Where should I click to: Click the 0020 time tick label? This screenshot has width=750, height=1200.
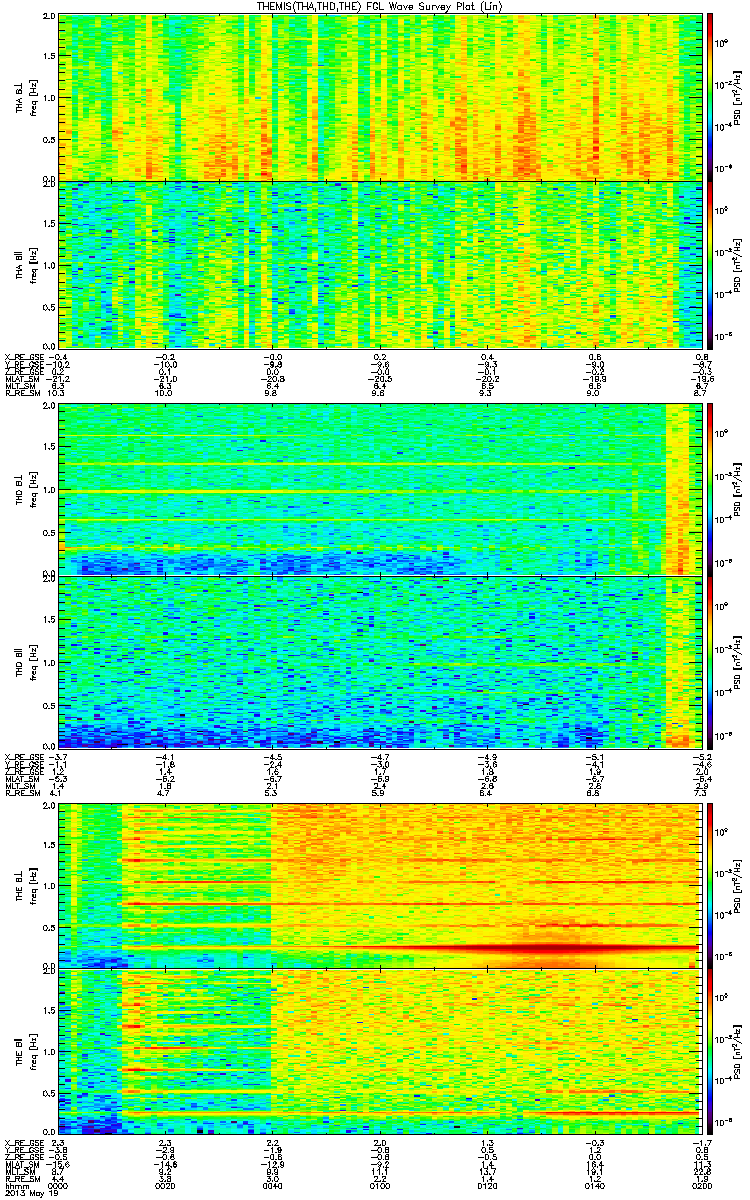[x=166, y=1186]
